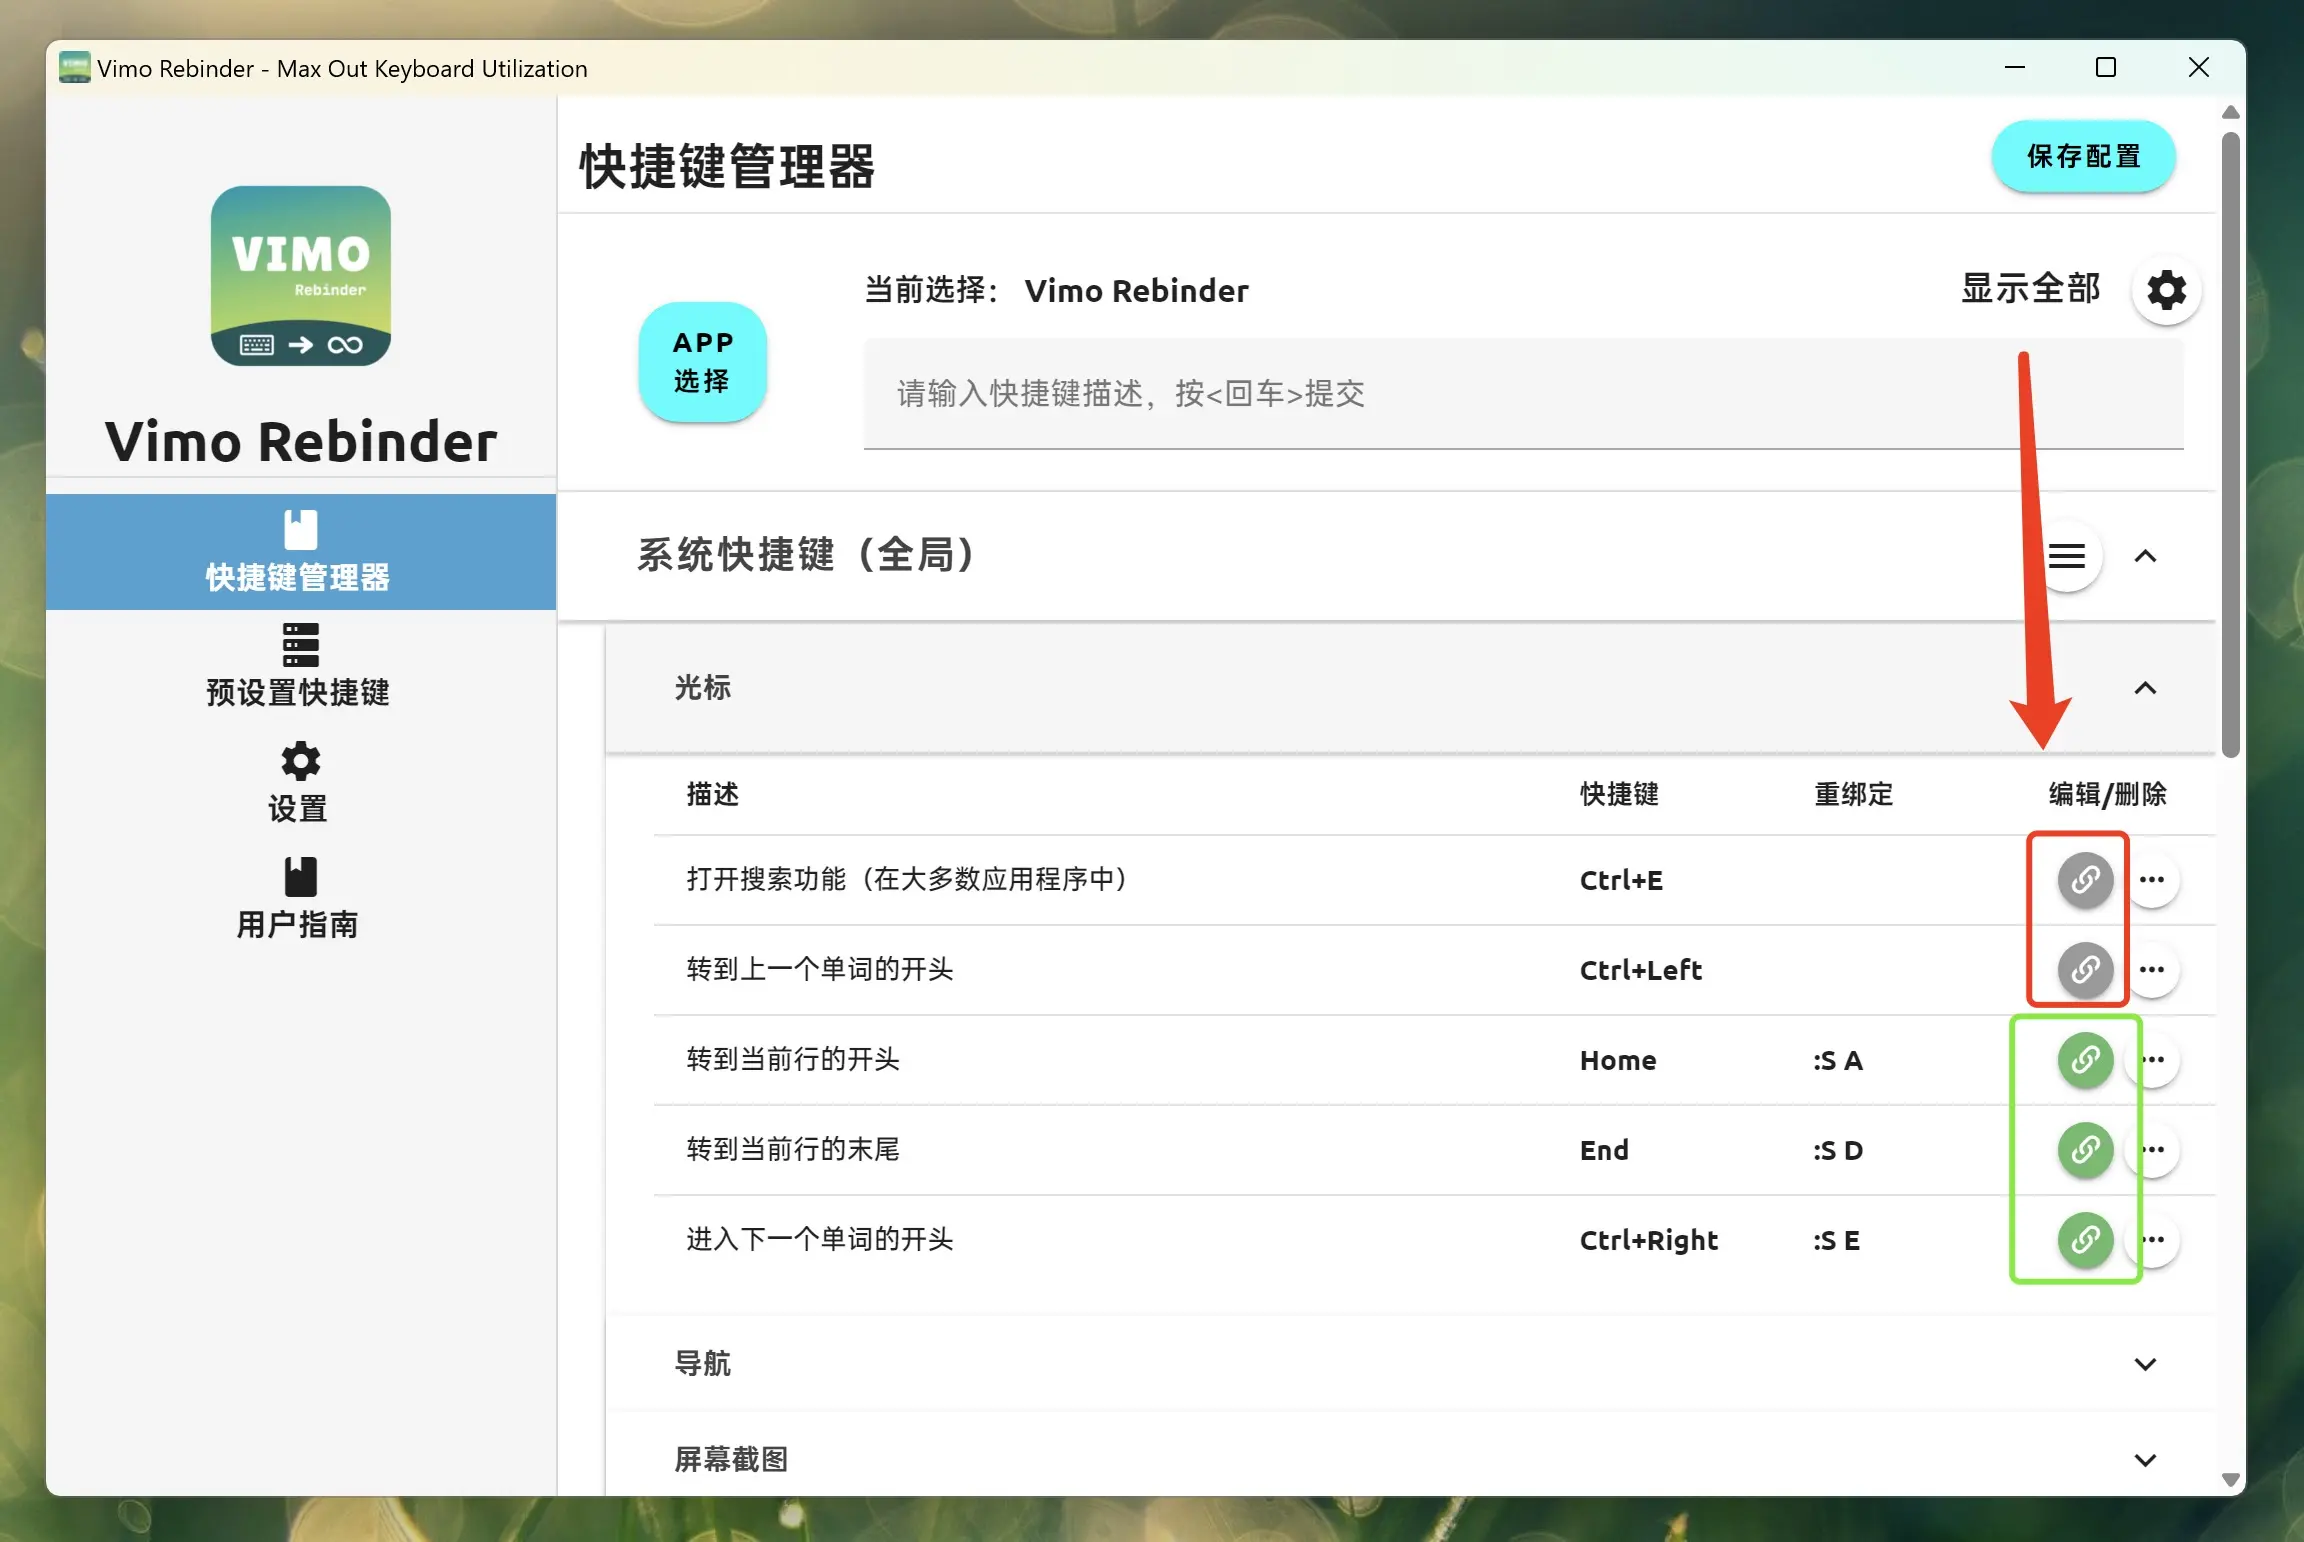The image size is (2304, 1542).
Task: Click the Ctrl+E shortcut cell
Action: coord(1621,881)
